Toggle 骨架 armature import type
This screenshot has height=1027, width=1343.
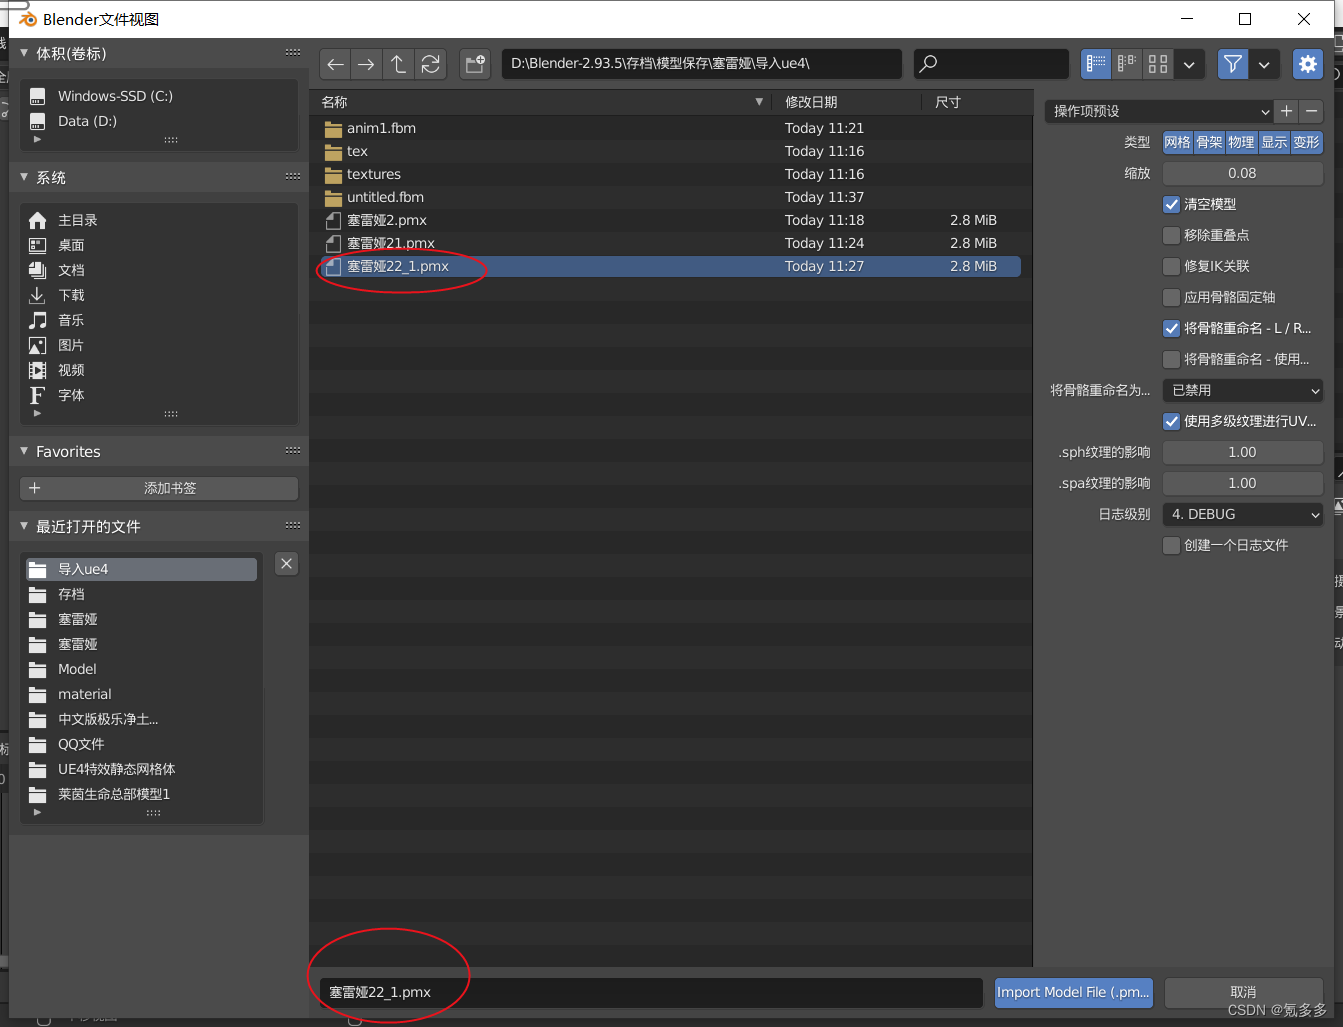tap(1210, 142)
